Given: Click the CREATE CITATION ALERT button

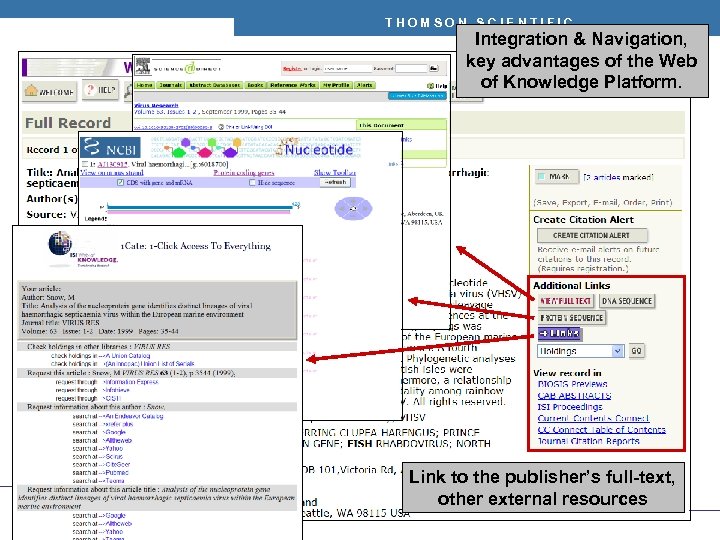Looking at the screenshot, I should tap(592, 236).
